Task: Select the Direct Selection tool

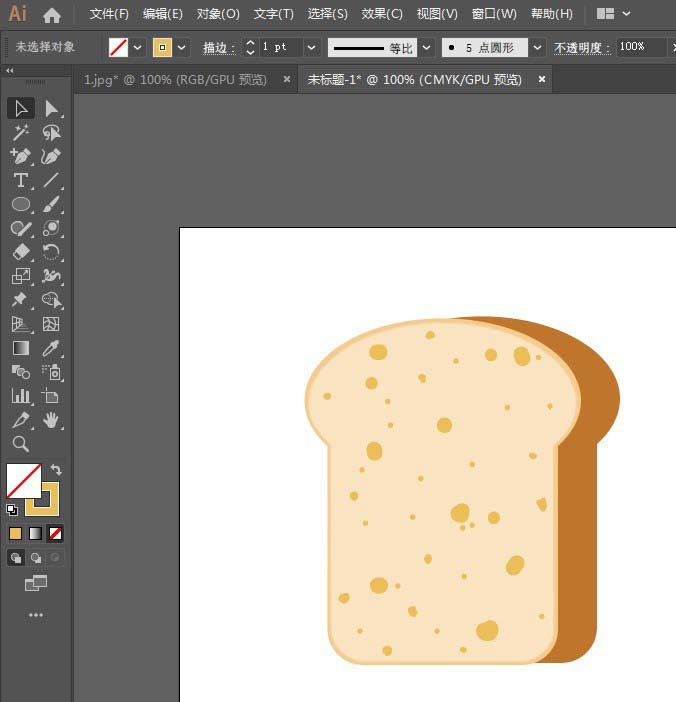Action: pos(51,108)
